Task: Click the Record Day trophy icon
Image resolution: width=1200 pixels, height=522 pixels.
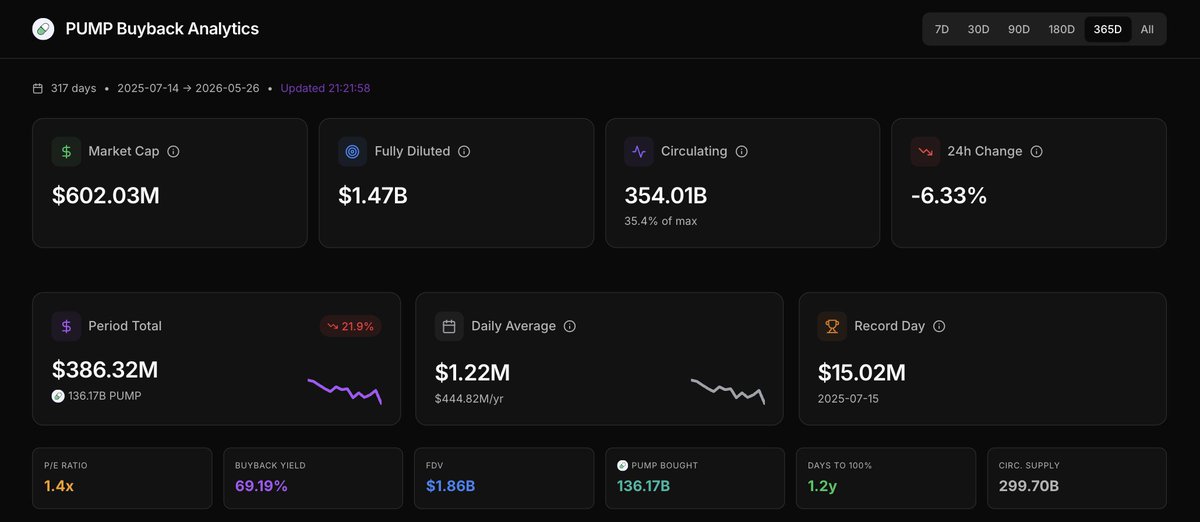Action: pyautogui.click(x=832, y=326)
